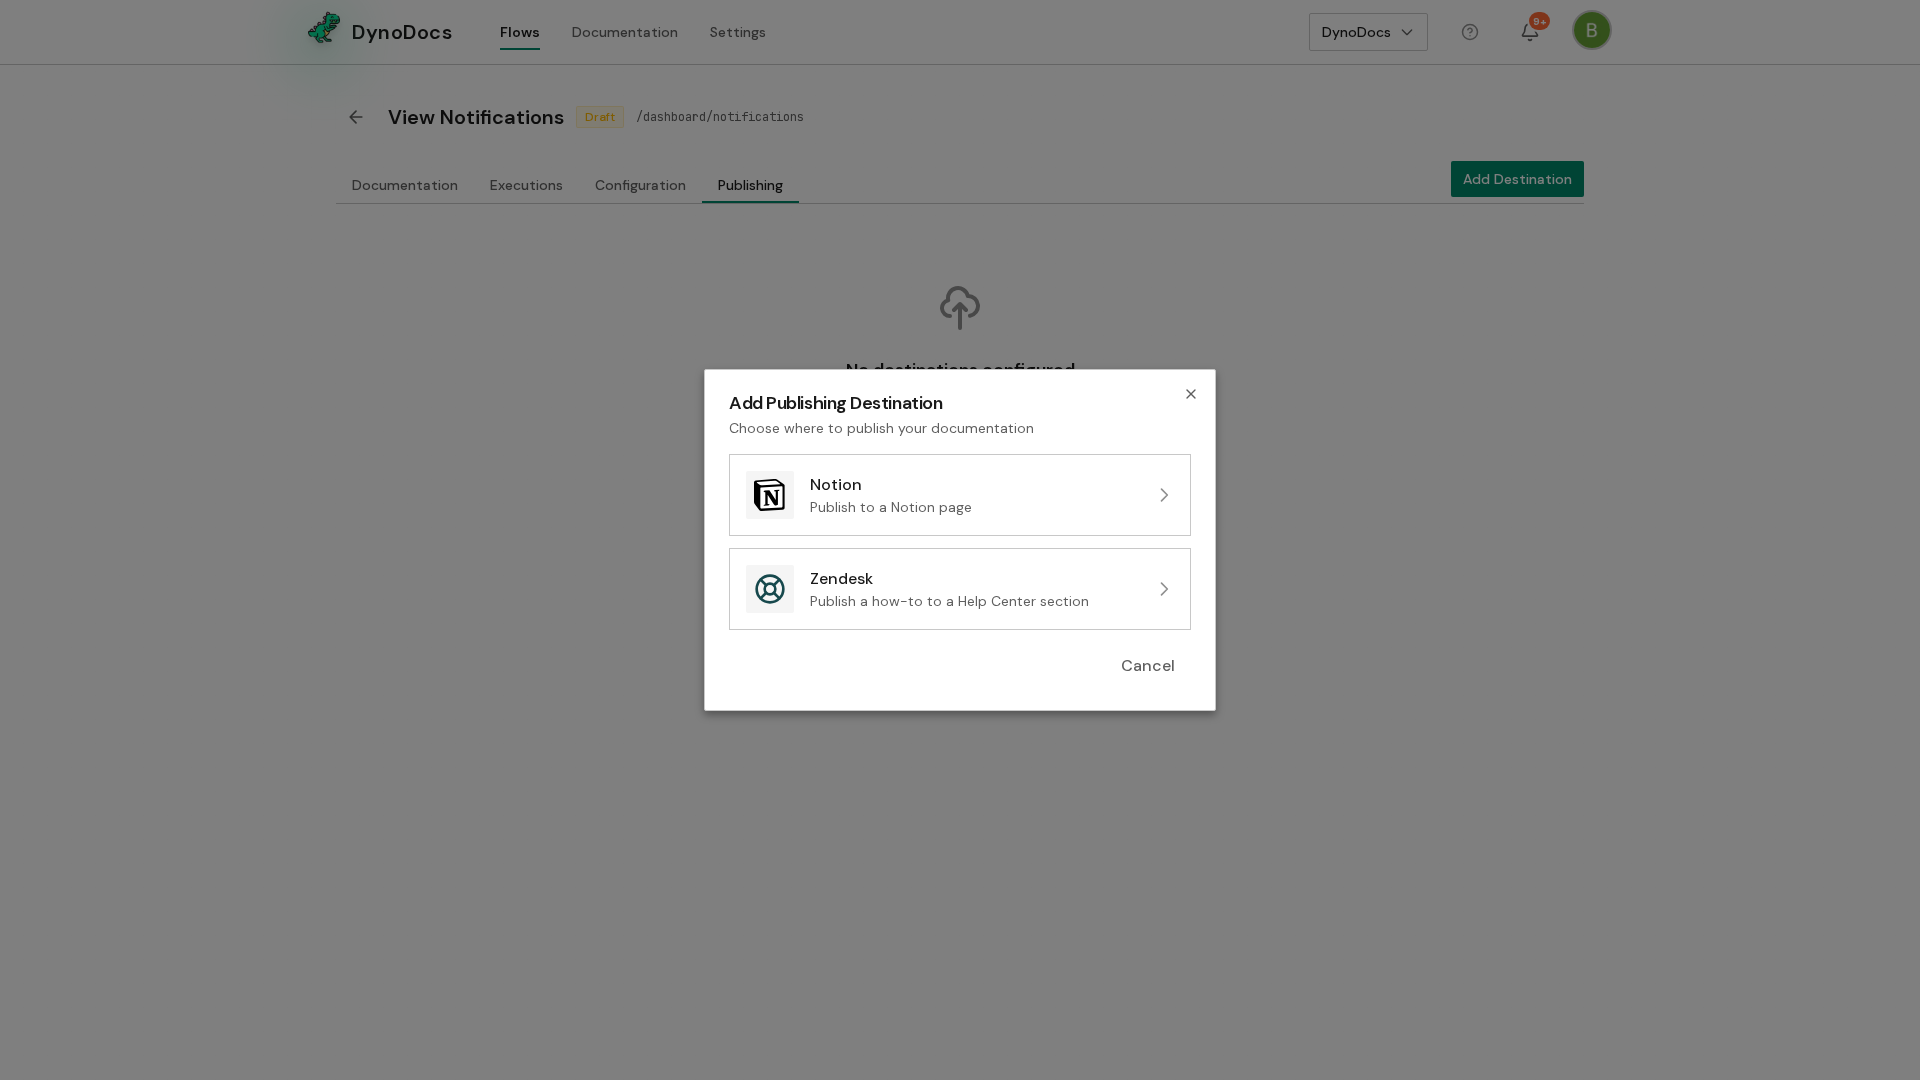This screenshot has height=1080, width=1920.
Task: Go back with the left arrow icon
Action: (x=356, y=117)
